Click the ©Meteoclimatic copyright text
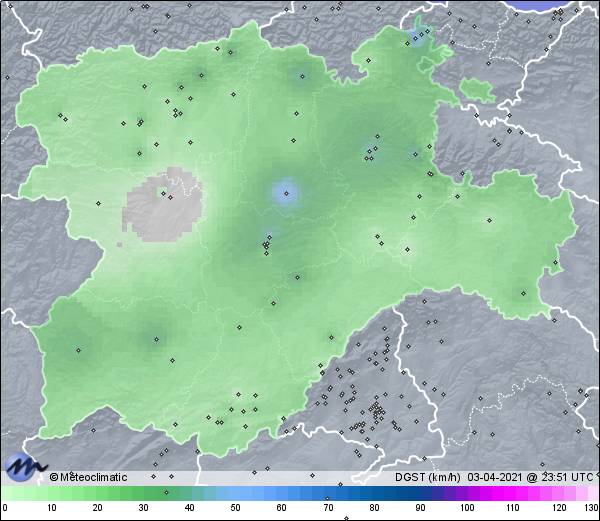 coord(88,477)
